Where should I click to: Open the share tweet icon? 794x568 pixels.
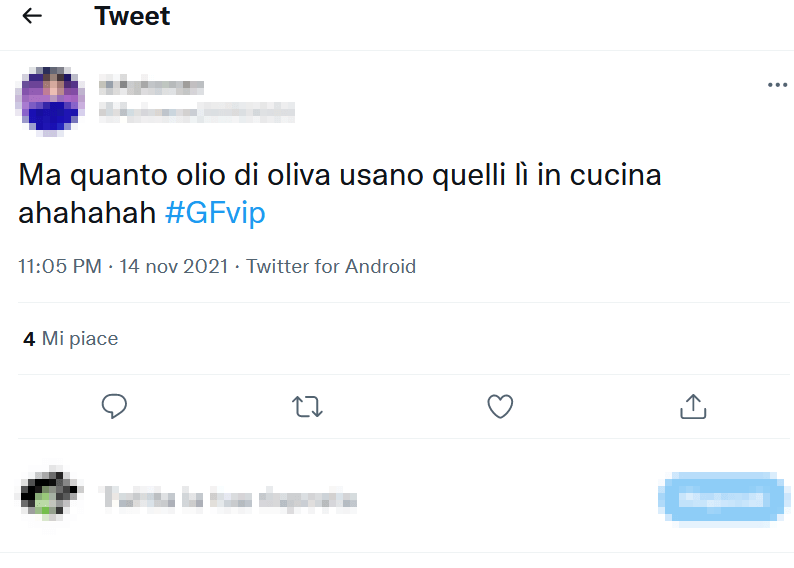click(693, 406)
